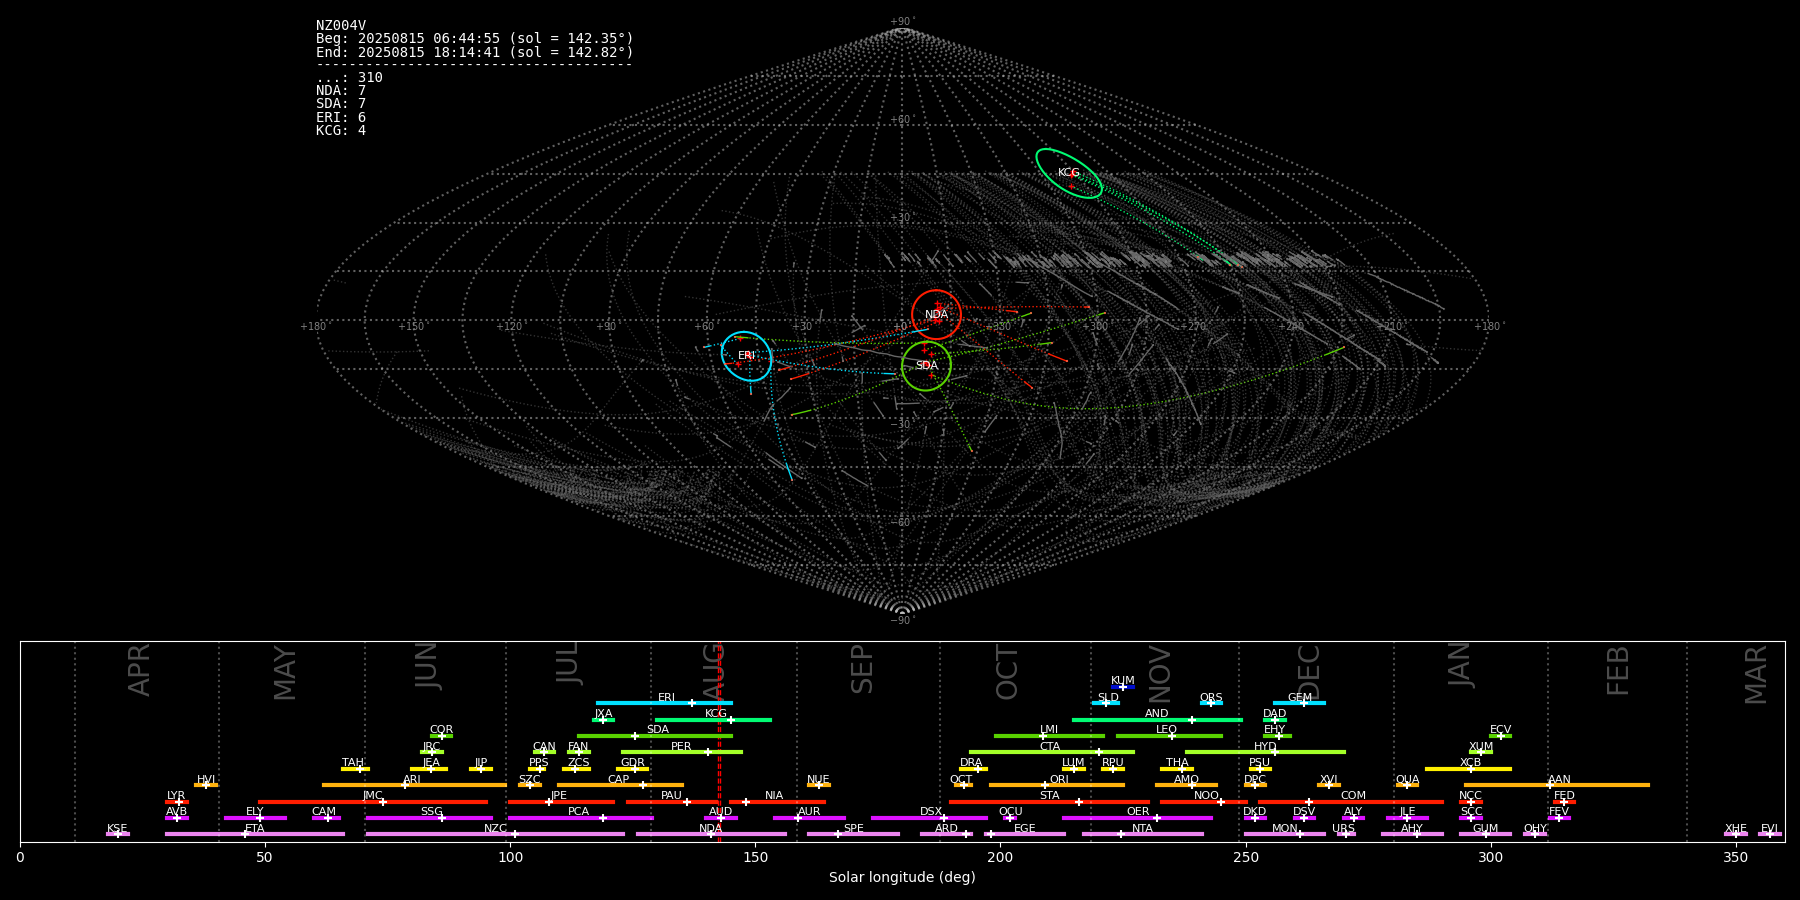Click the 'NDA: 7' count in legend
The width and height of the screenshot is (1800, 900).
(341, 91)
